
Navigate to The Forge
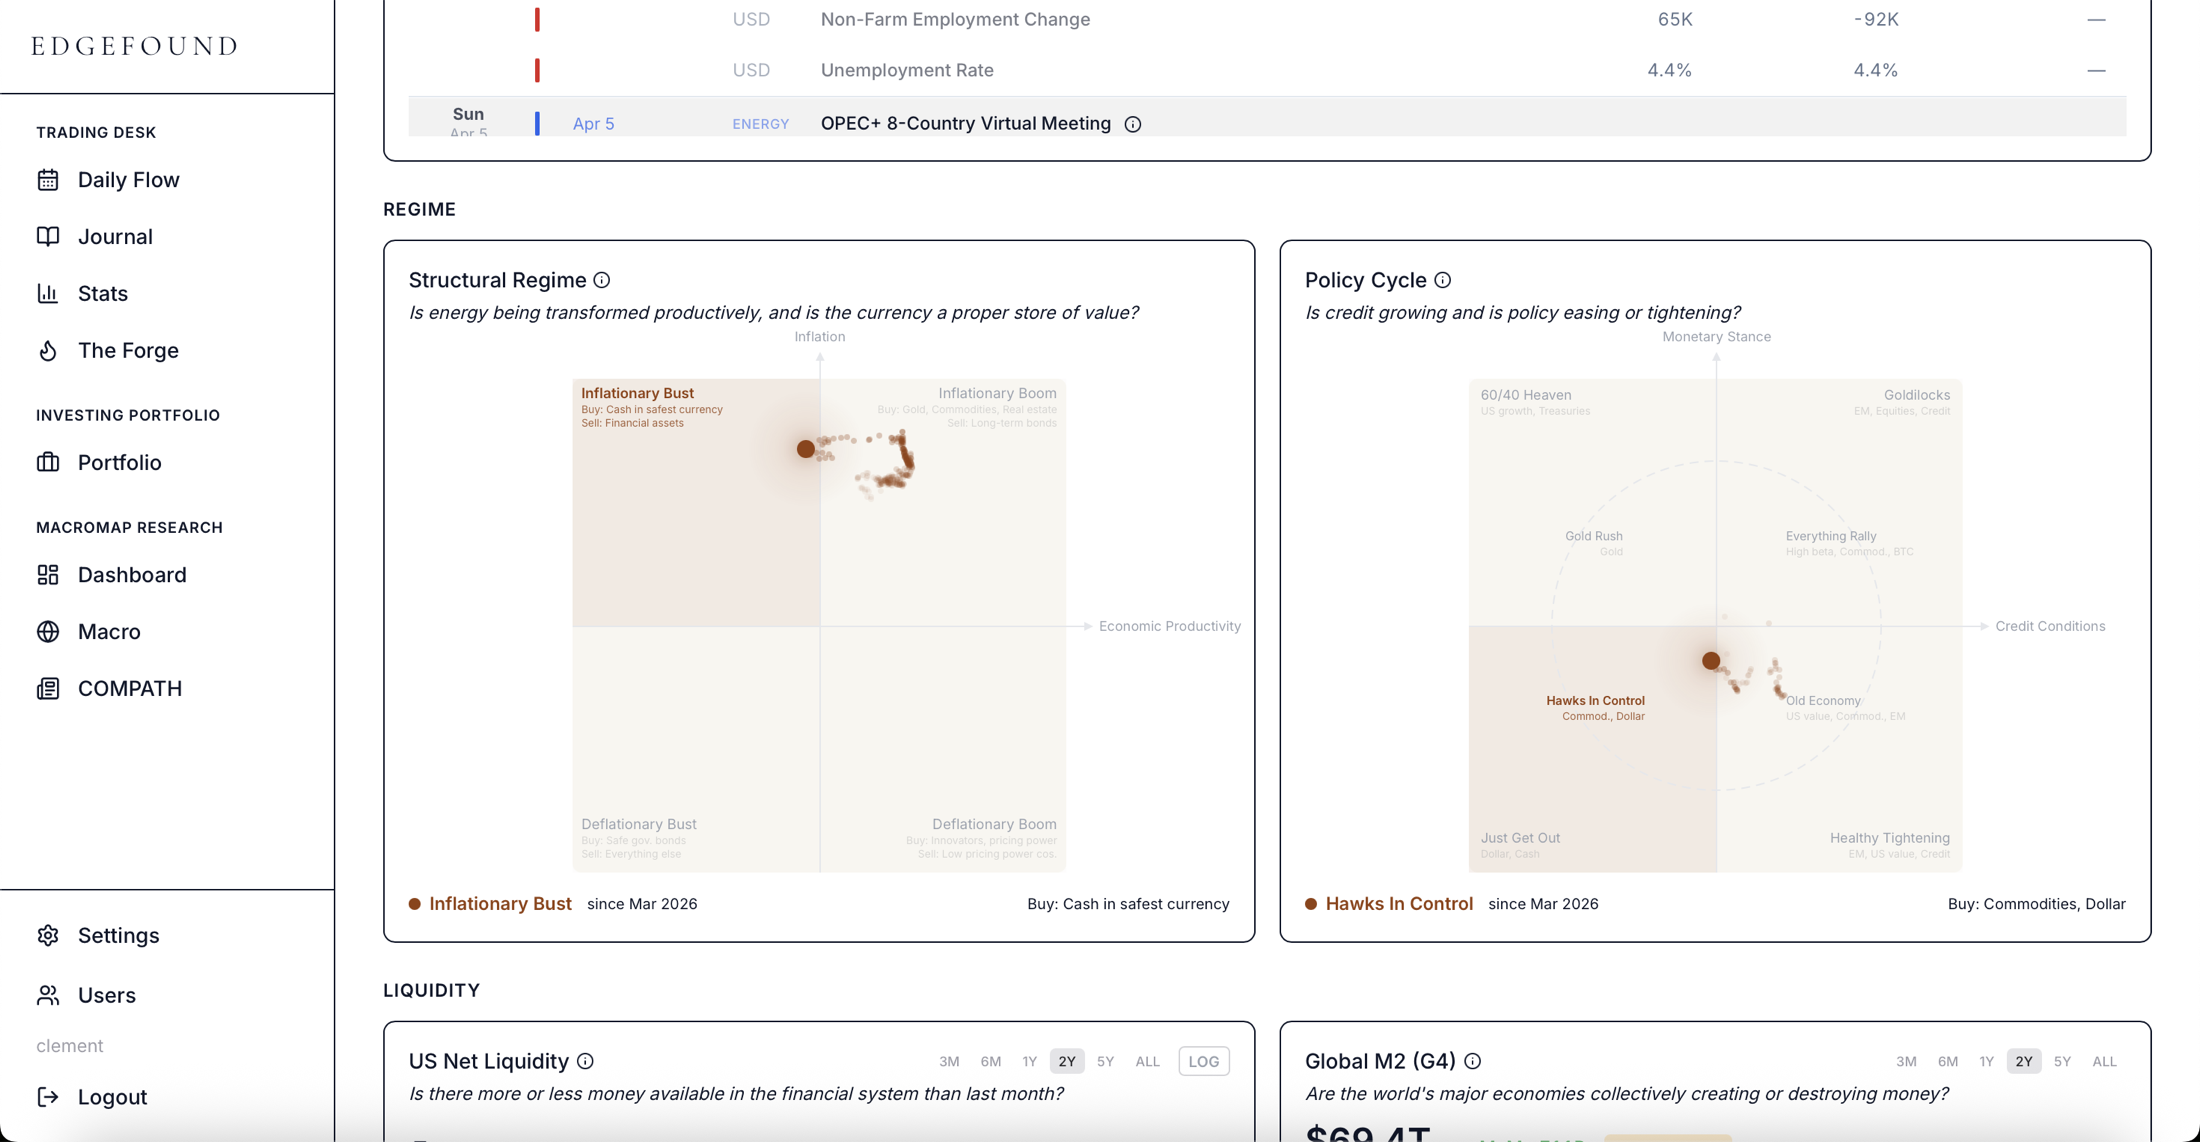coord(128,351)
